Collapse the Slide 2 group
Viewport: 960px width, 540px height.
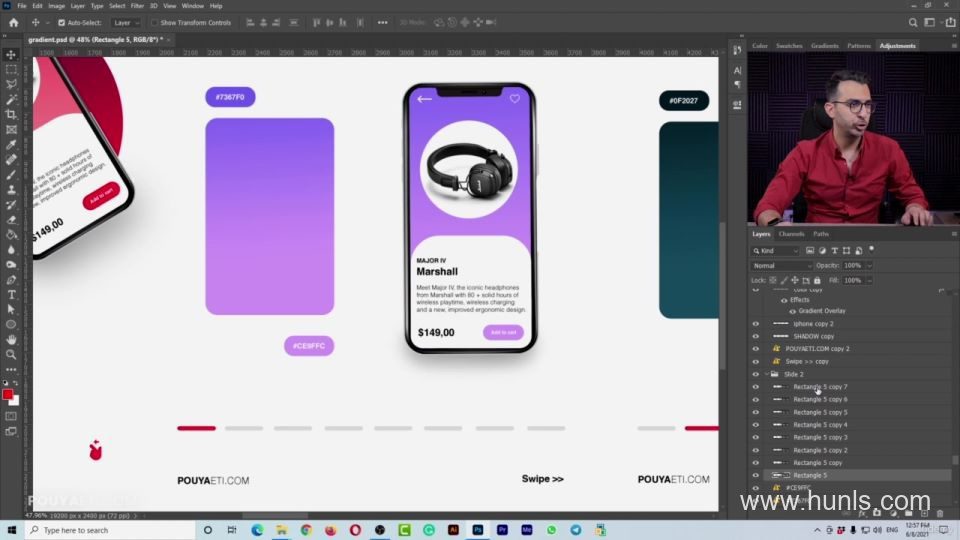click(x=766, y=374)
